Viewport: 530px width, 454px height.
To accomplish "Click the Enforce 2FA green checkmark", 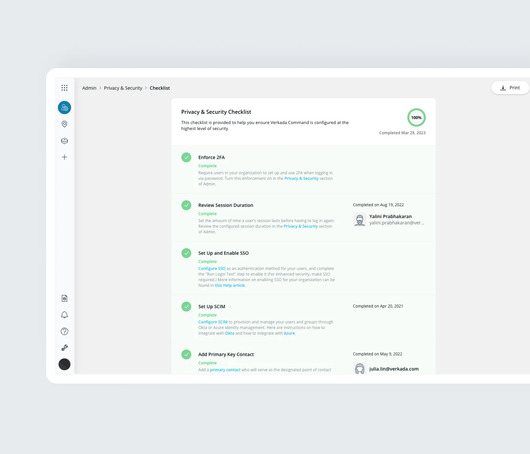I will pyautogui.click(x=186, y=157).
